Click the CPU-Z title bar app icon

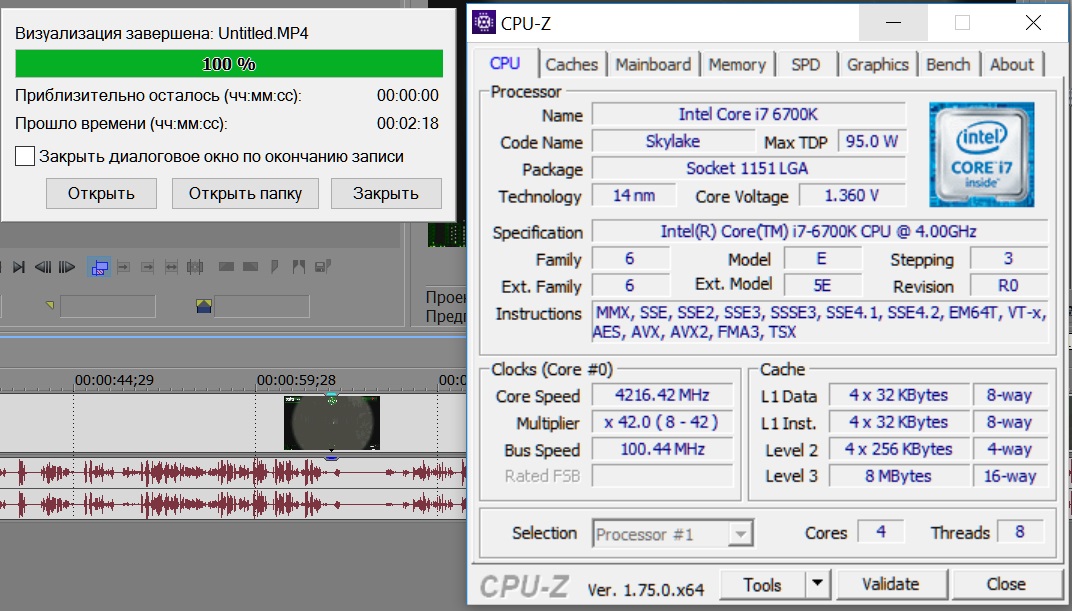coord(484,23)
